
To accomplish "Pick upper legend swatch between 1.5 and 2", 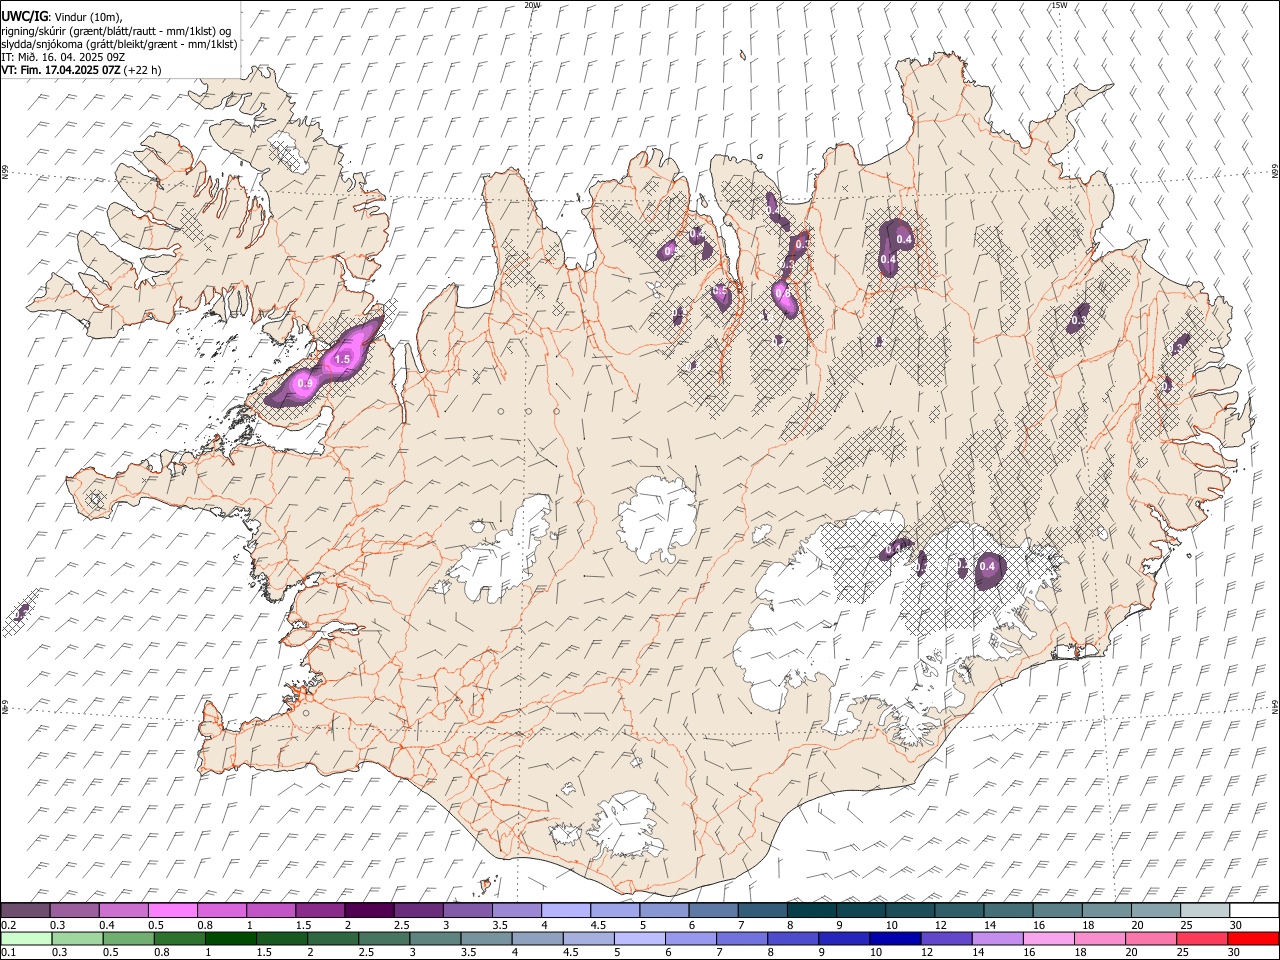I will [320, 911].
